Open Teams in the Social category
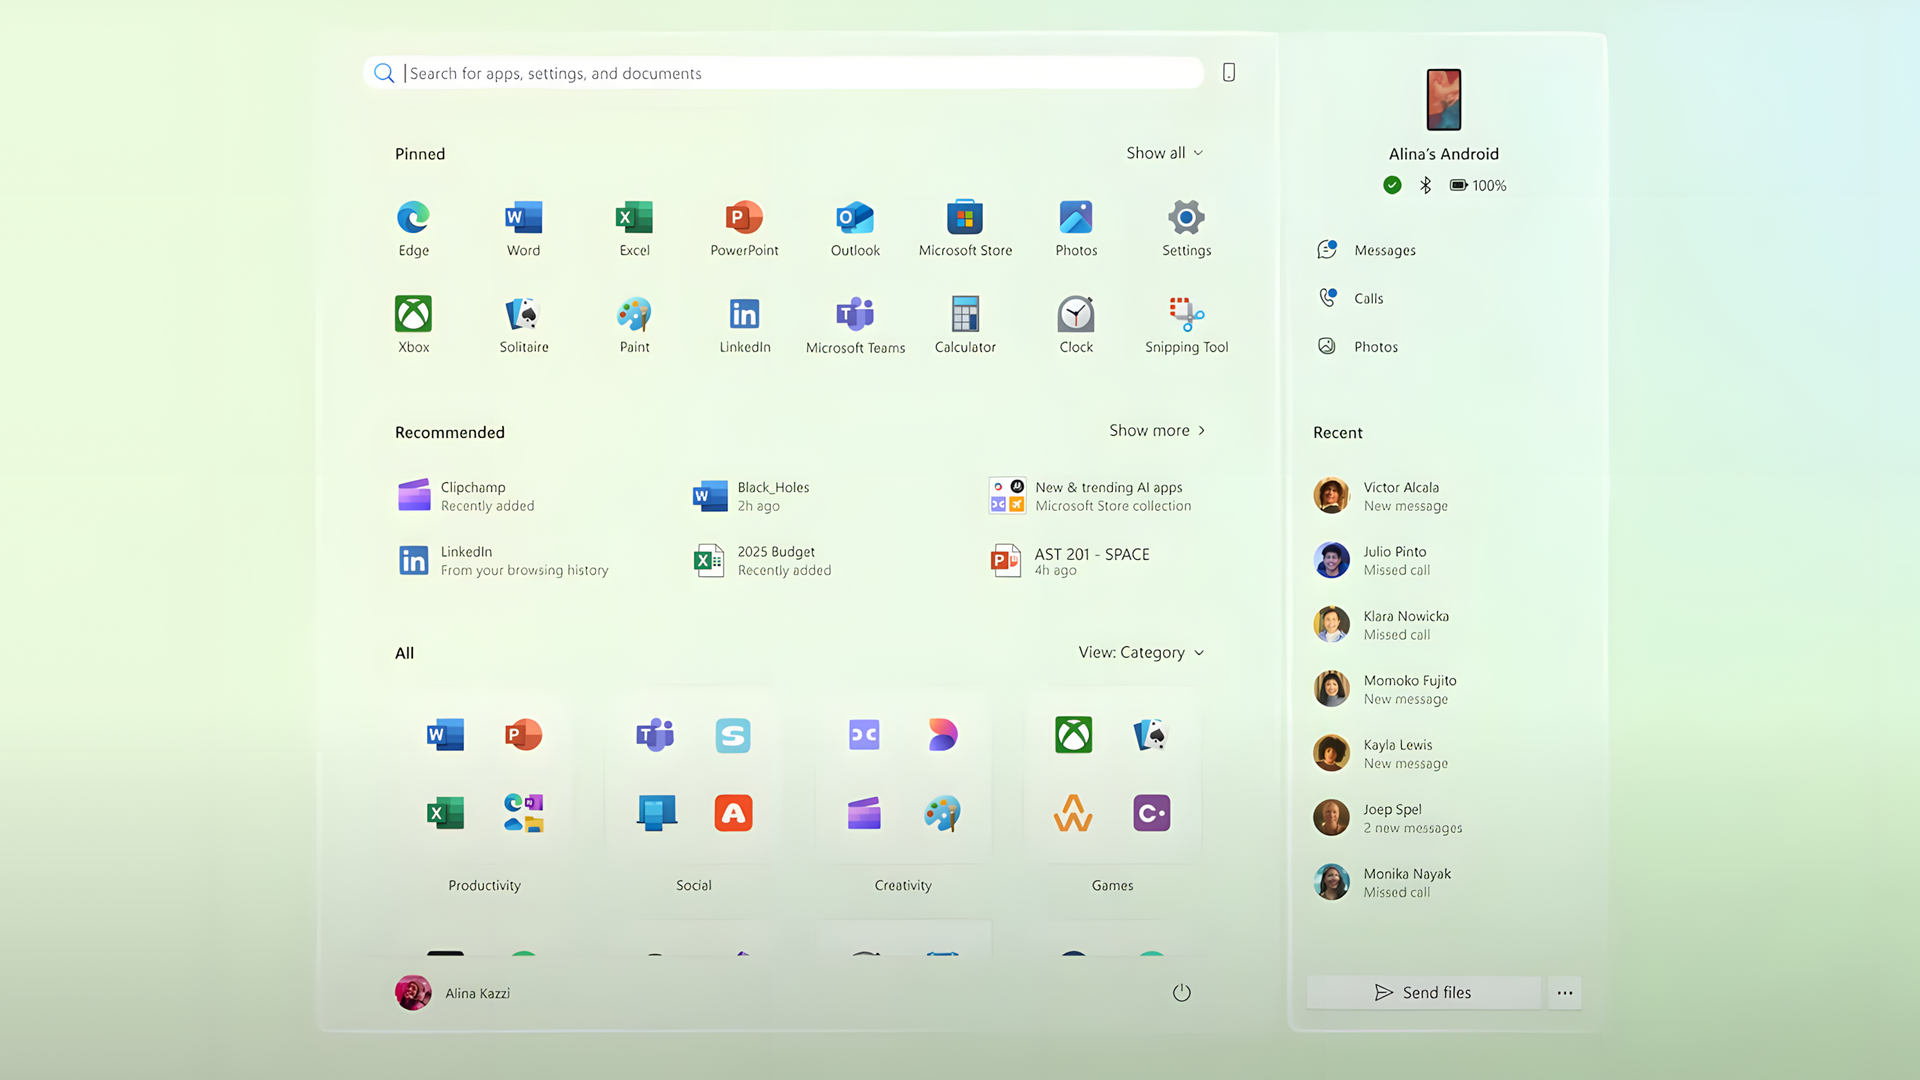 pyautogui.click(x=655, y=735)
